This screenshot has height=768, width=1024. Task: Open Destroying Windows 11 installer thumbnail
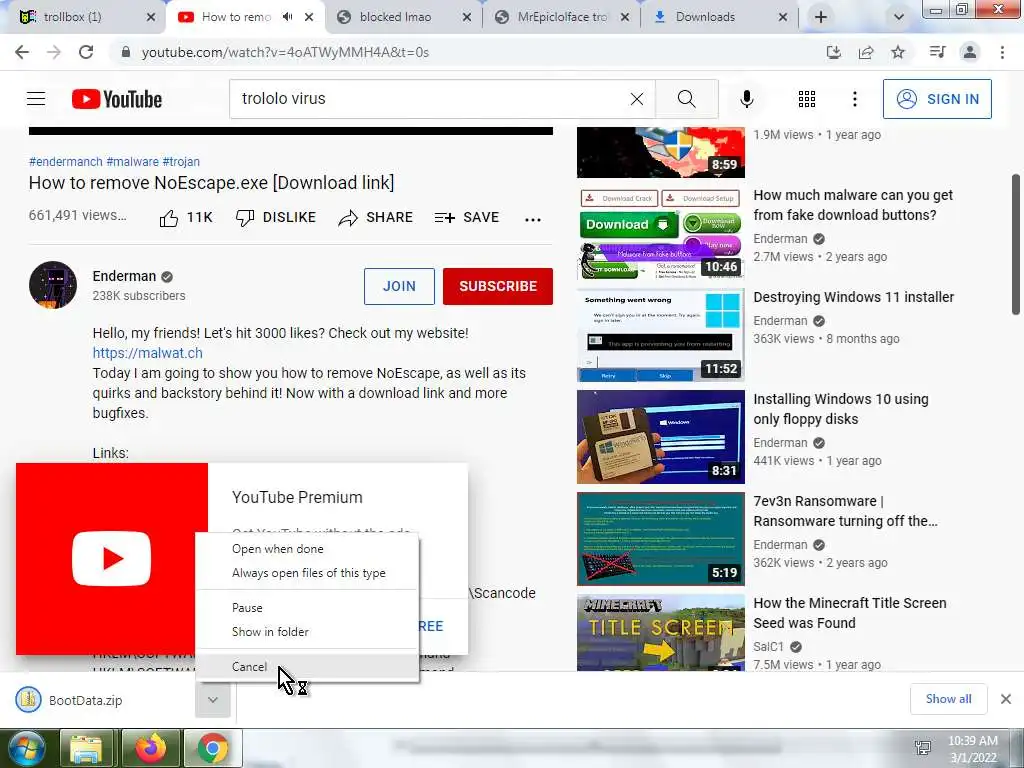(x=660, y=335)
